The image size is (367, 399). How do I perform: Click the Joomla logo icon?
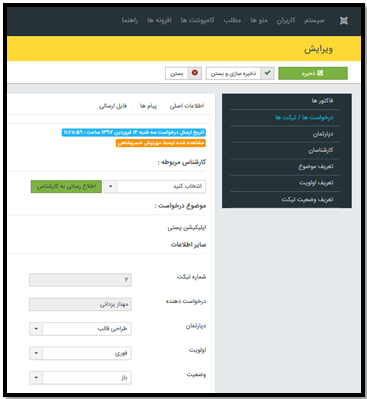(344, 21)
